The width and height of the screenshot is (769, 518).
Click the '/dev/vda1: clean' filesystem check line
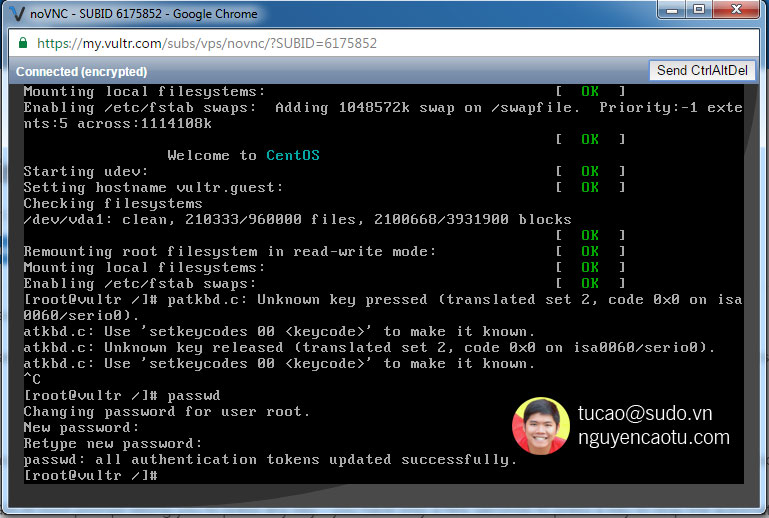pyautogui.click(x=297, y=219)
